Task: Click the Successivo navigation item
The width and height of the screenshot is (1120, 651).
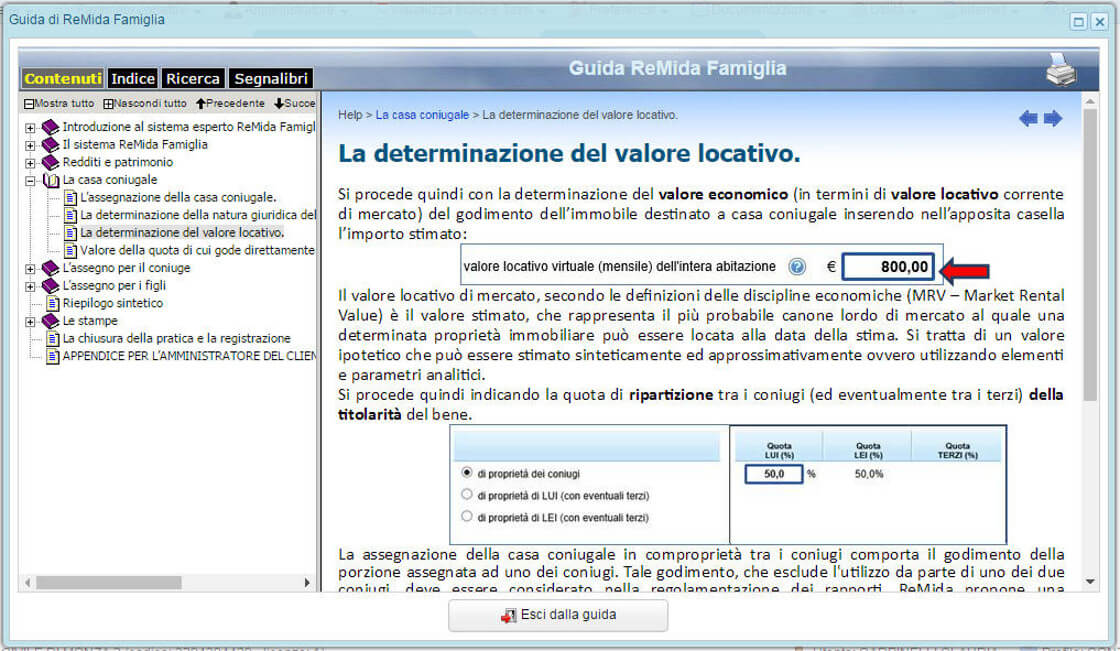Action: tap(294, 104)
